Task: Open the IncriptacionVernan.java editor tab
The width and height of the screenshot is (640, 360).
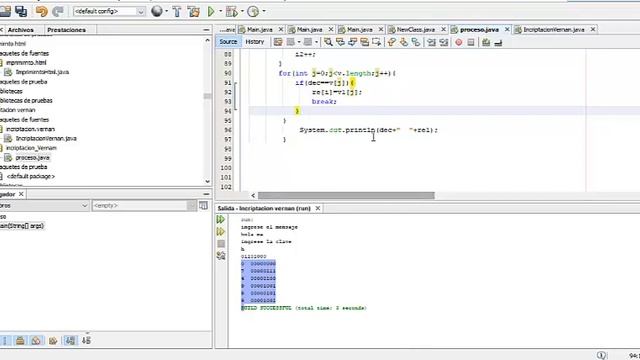Action: [553, 29]
